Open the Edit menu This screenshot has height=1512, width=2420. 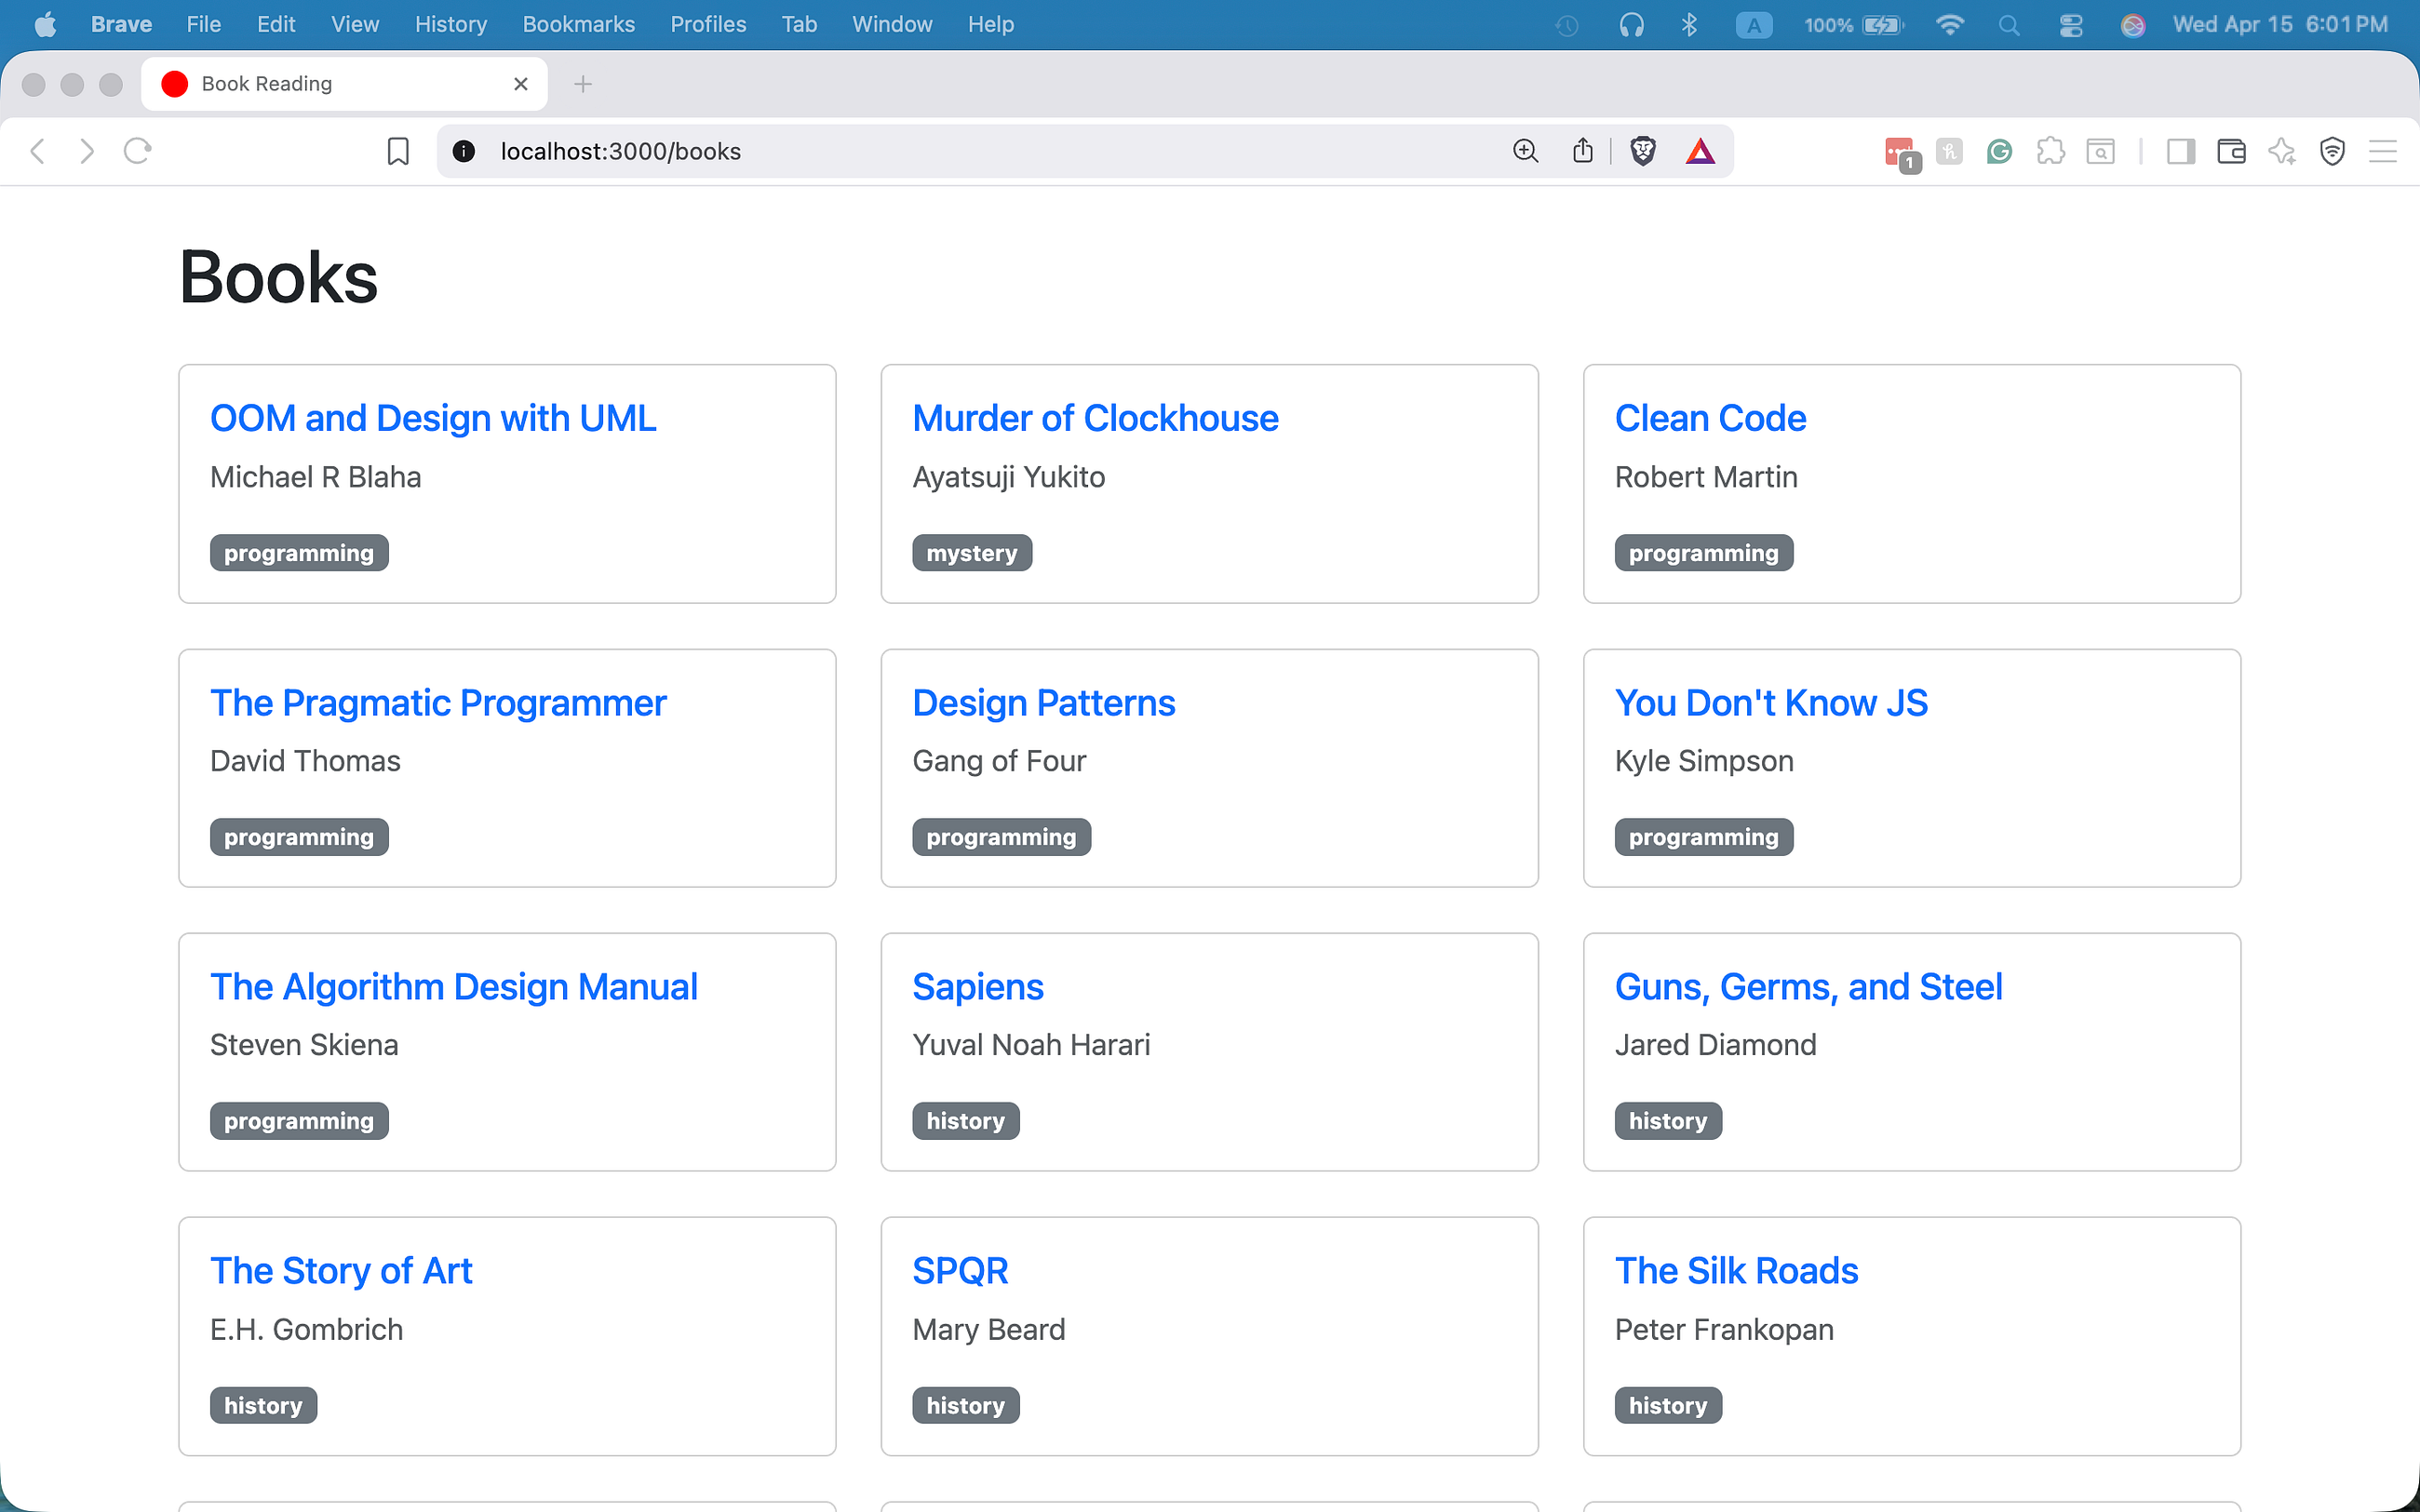pos(276,24)
